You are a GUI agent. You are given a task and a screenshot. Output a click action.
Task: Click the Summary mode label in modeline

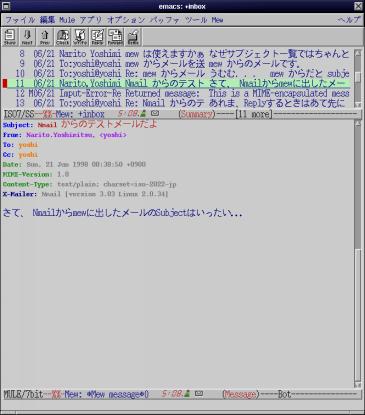tap(196, 114)
